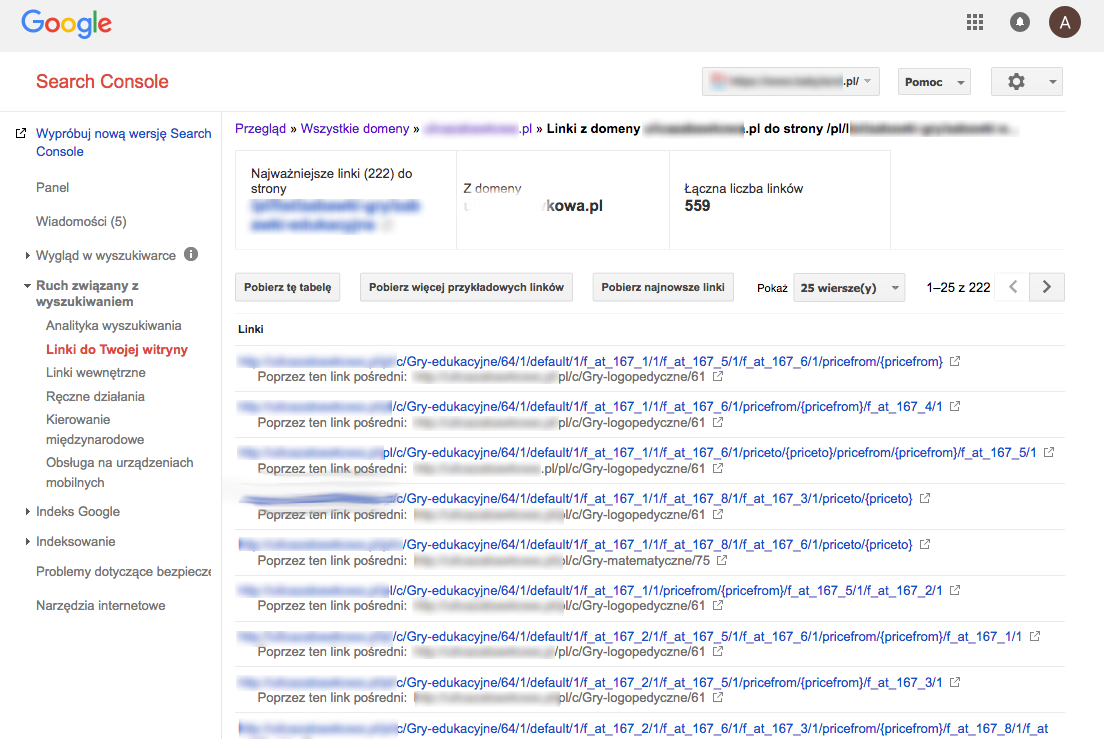Click the 1–25 z 222 pagination text

[958, 287]
